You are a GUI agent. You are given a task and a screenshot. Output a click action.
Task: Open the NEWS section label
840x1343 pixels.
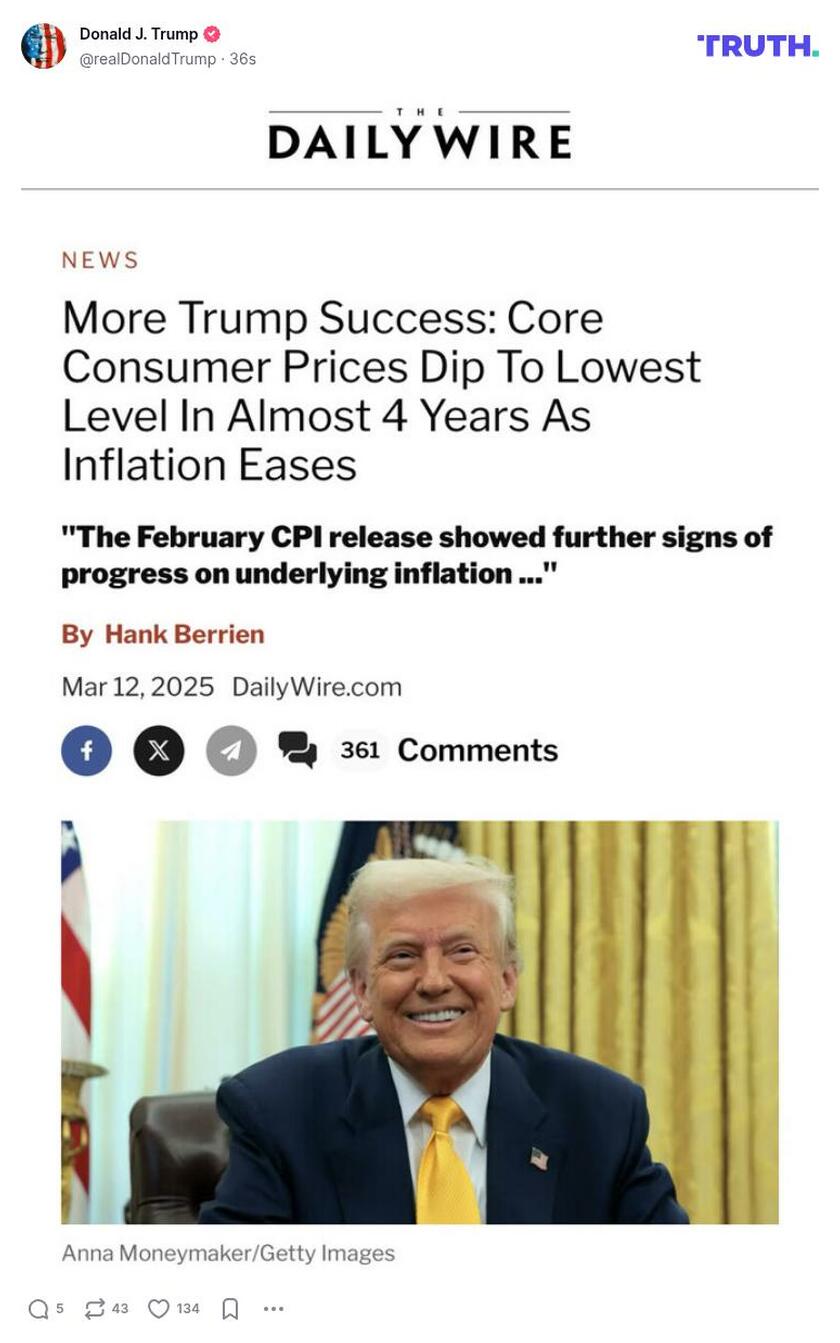pos(99,260)
